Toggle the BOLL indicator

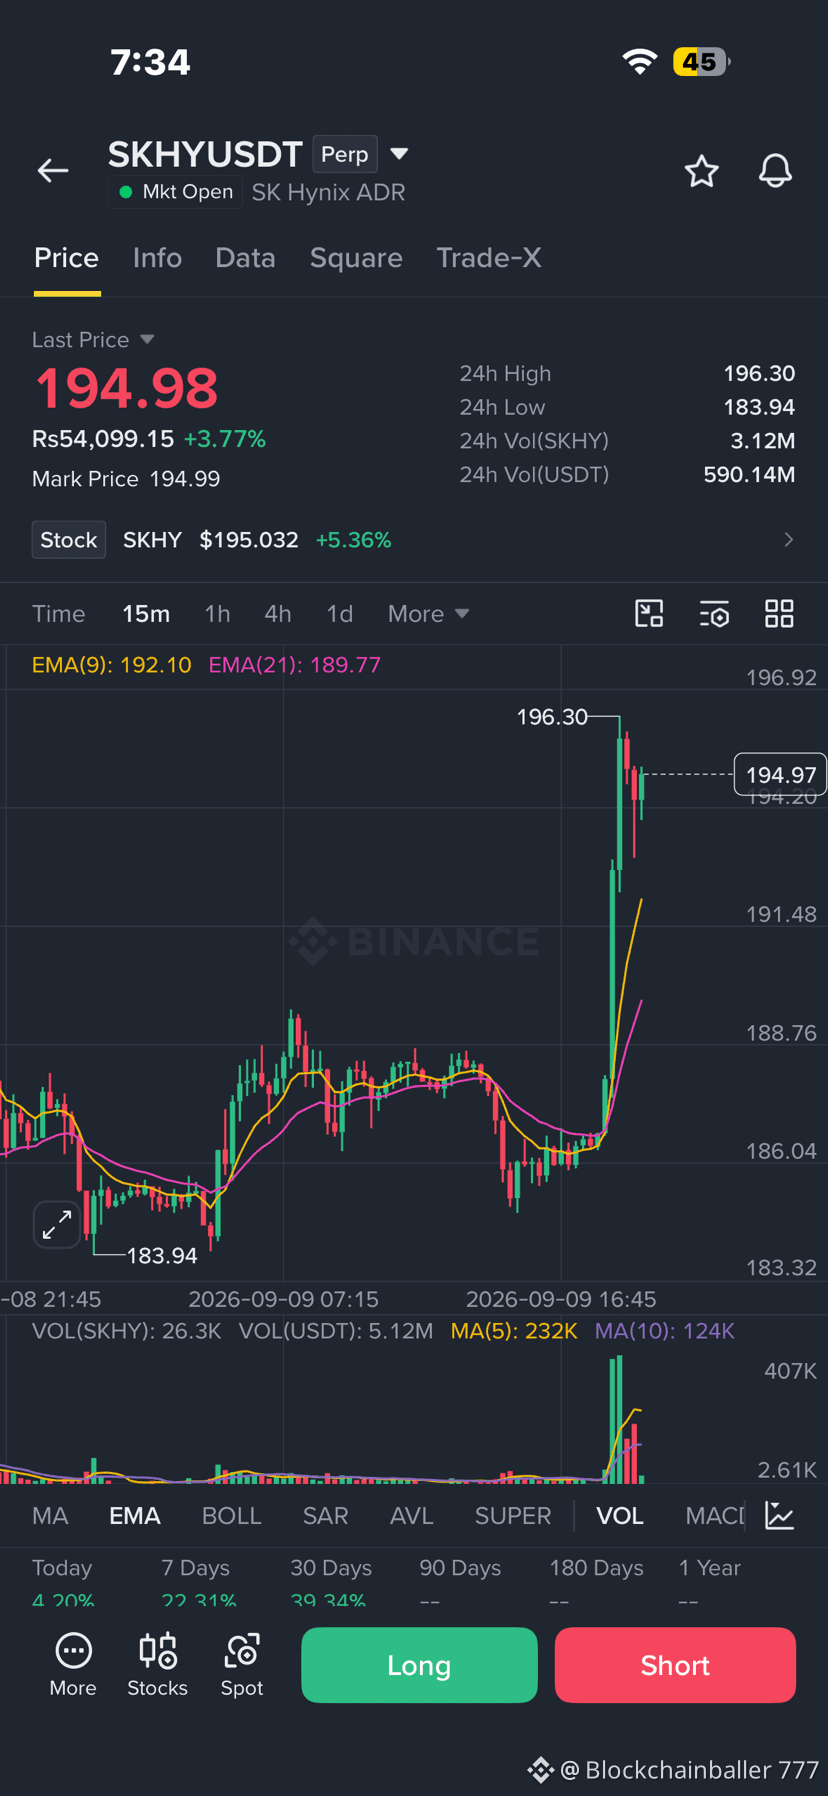tap(232, 1516)
